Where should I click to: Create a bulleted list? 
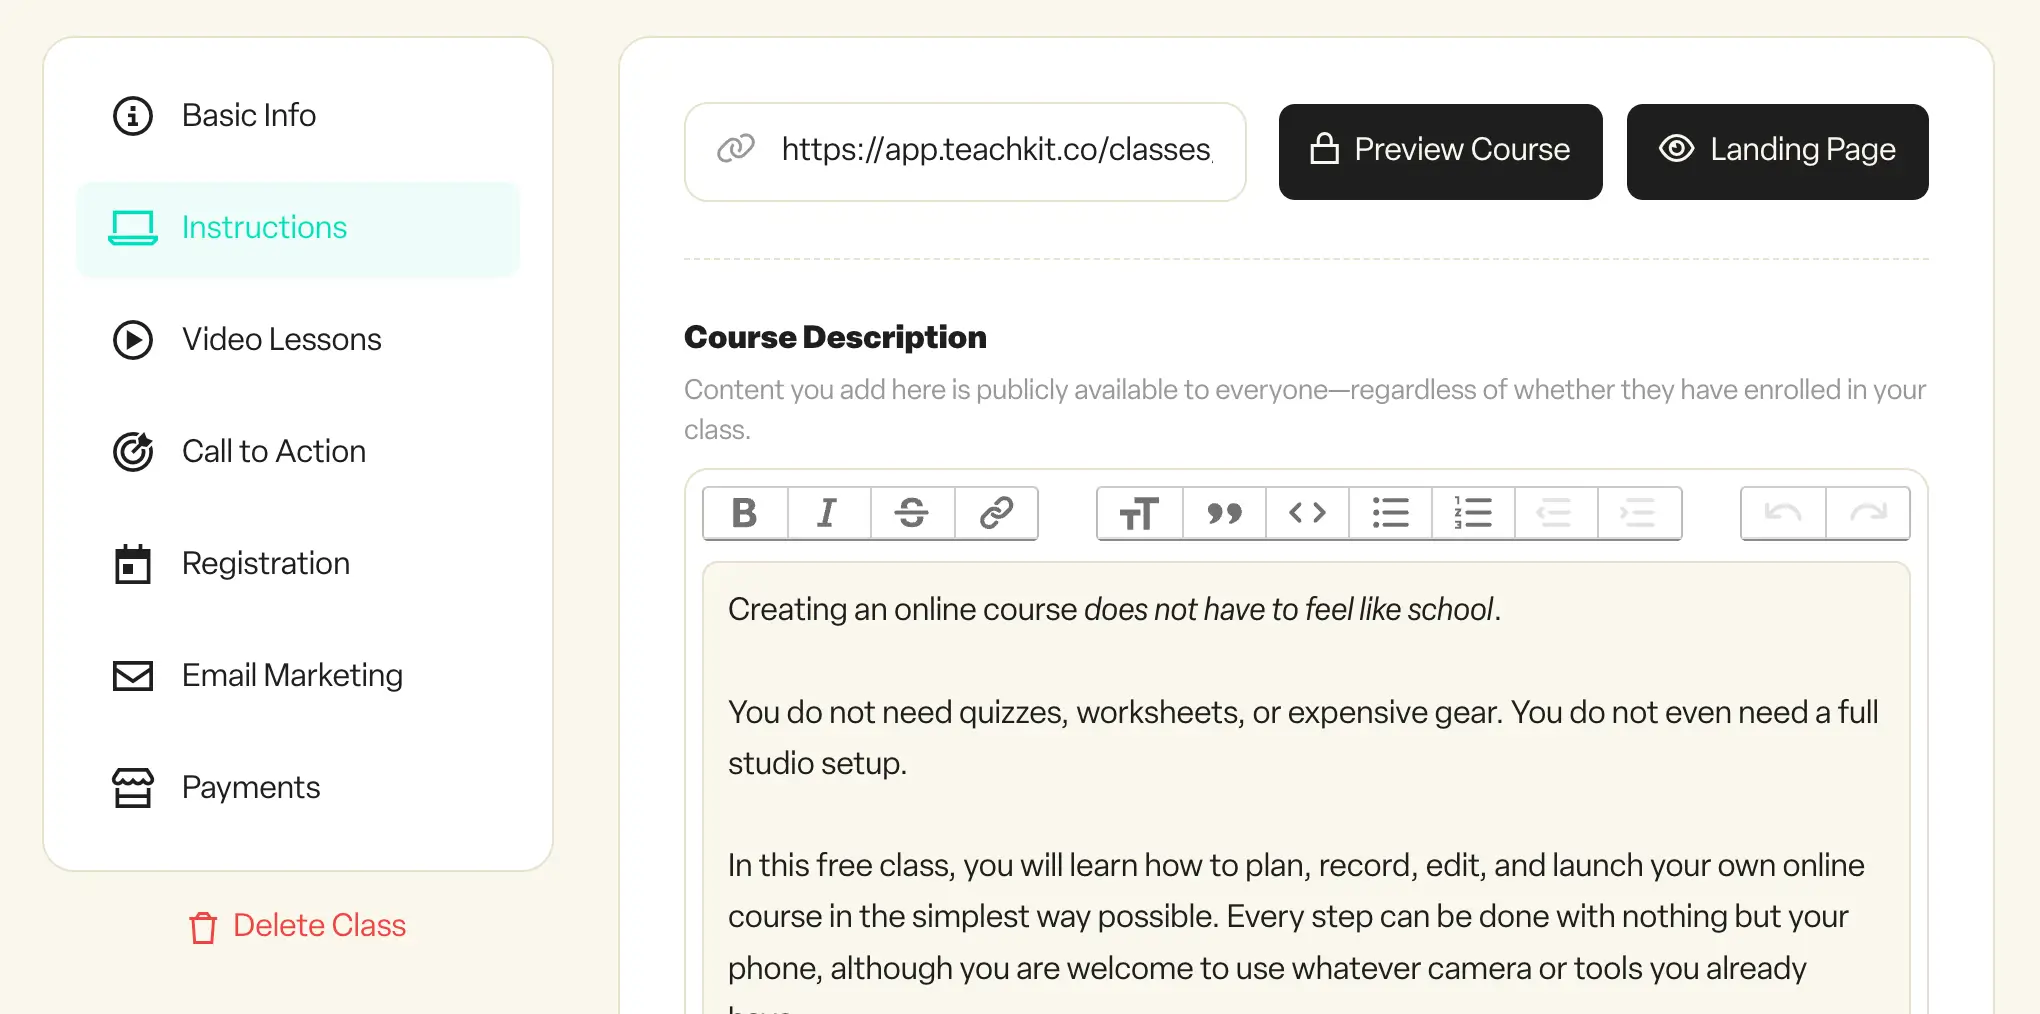1390,513
